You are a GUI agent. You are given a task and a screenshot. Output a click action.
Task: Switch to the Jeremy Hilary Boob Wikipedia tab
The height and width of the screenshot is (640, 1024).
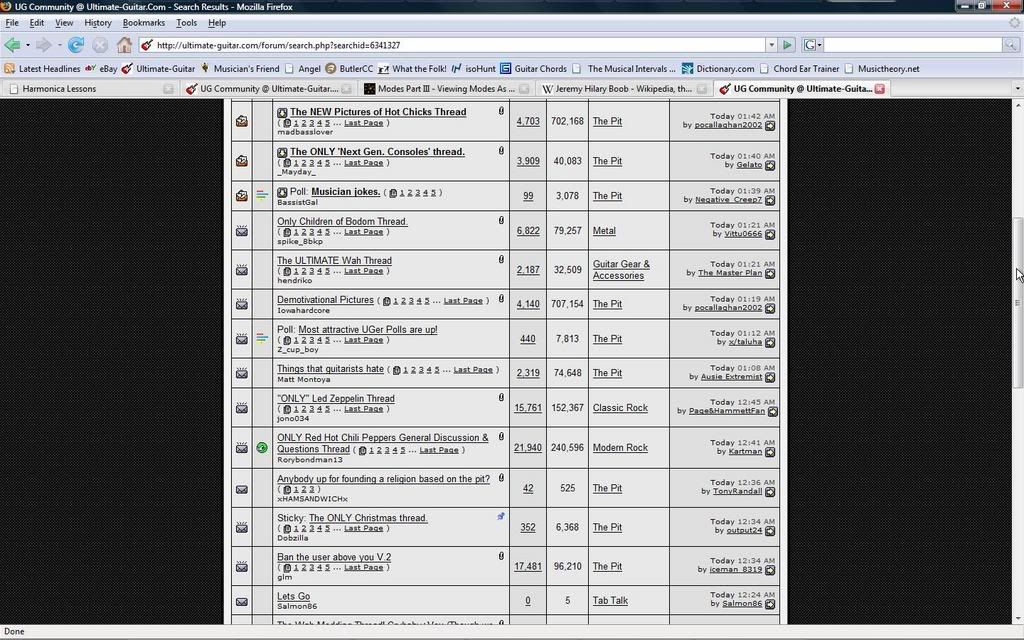pos(624,89)
